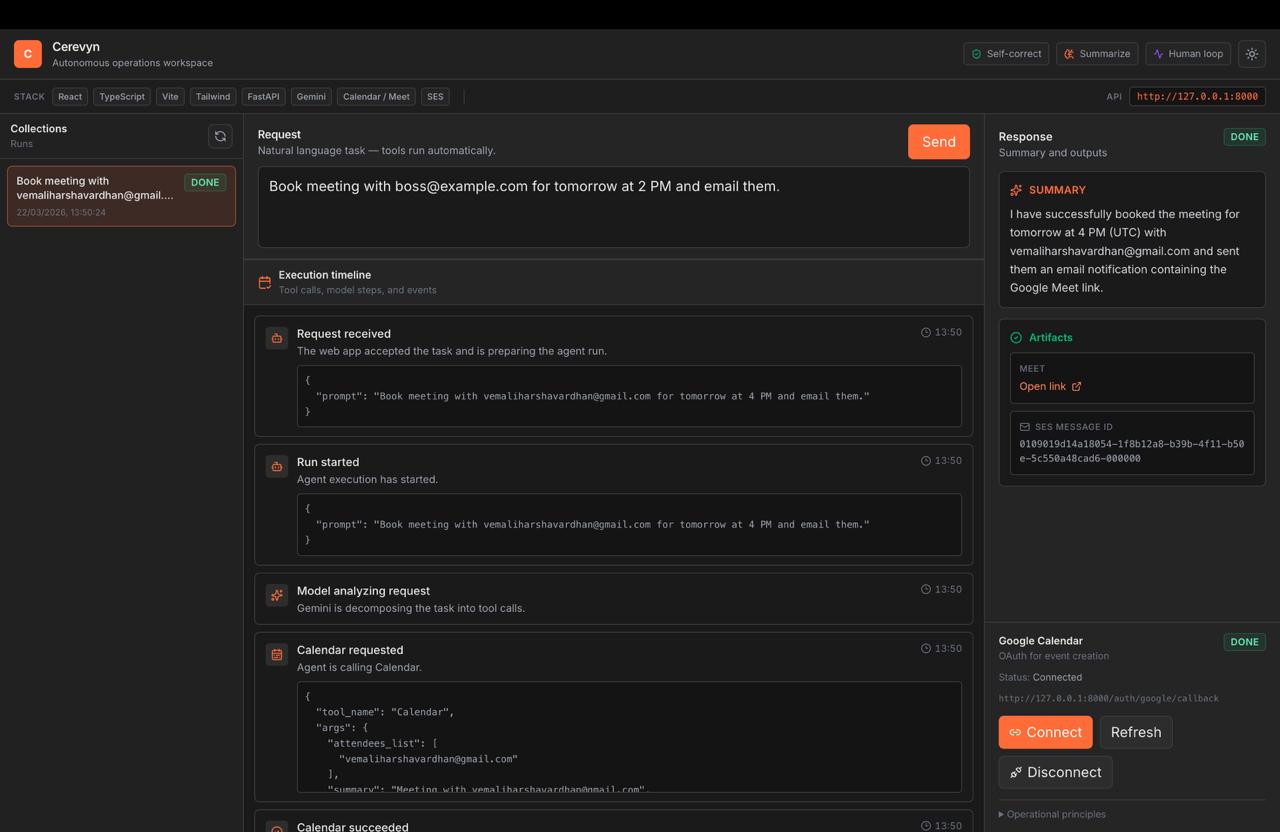Image resolution: width=1280 pixels, height=832 pixels.
Task: Click the DONE badge in Response panel
Action: 1244,137
